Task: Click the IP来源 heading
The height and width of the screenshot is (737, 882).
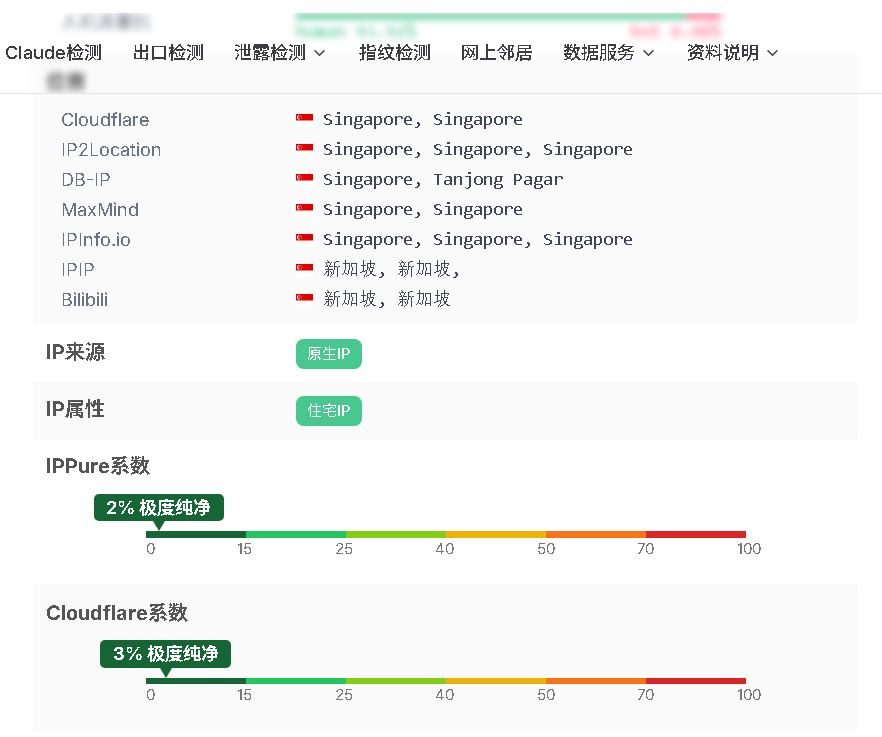Action: pos(75,352)
